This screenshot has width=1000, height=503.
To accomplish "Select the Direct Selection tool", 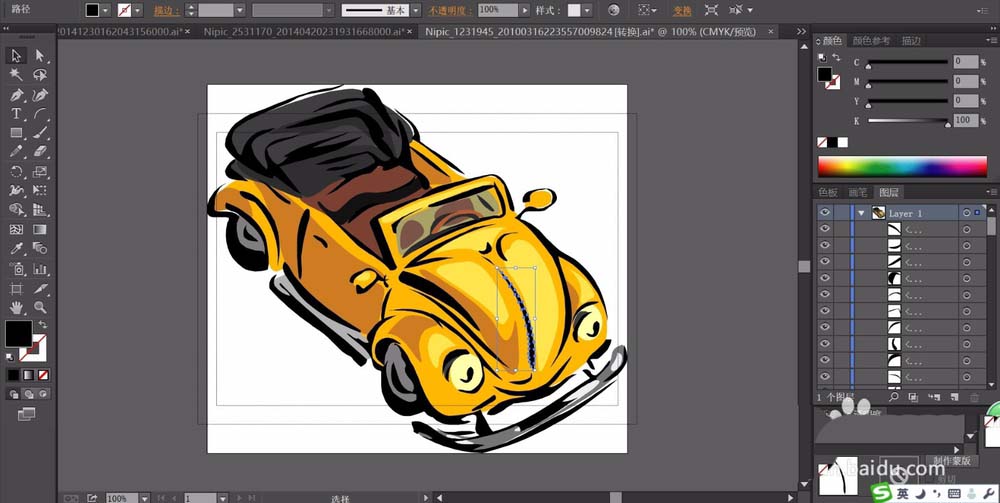I will click(x=40, y=56).
